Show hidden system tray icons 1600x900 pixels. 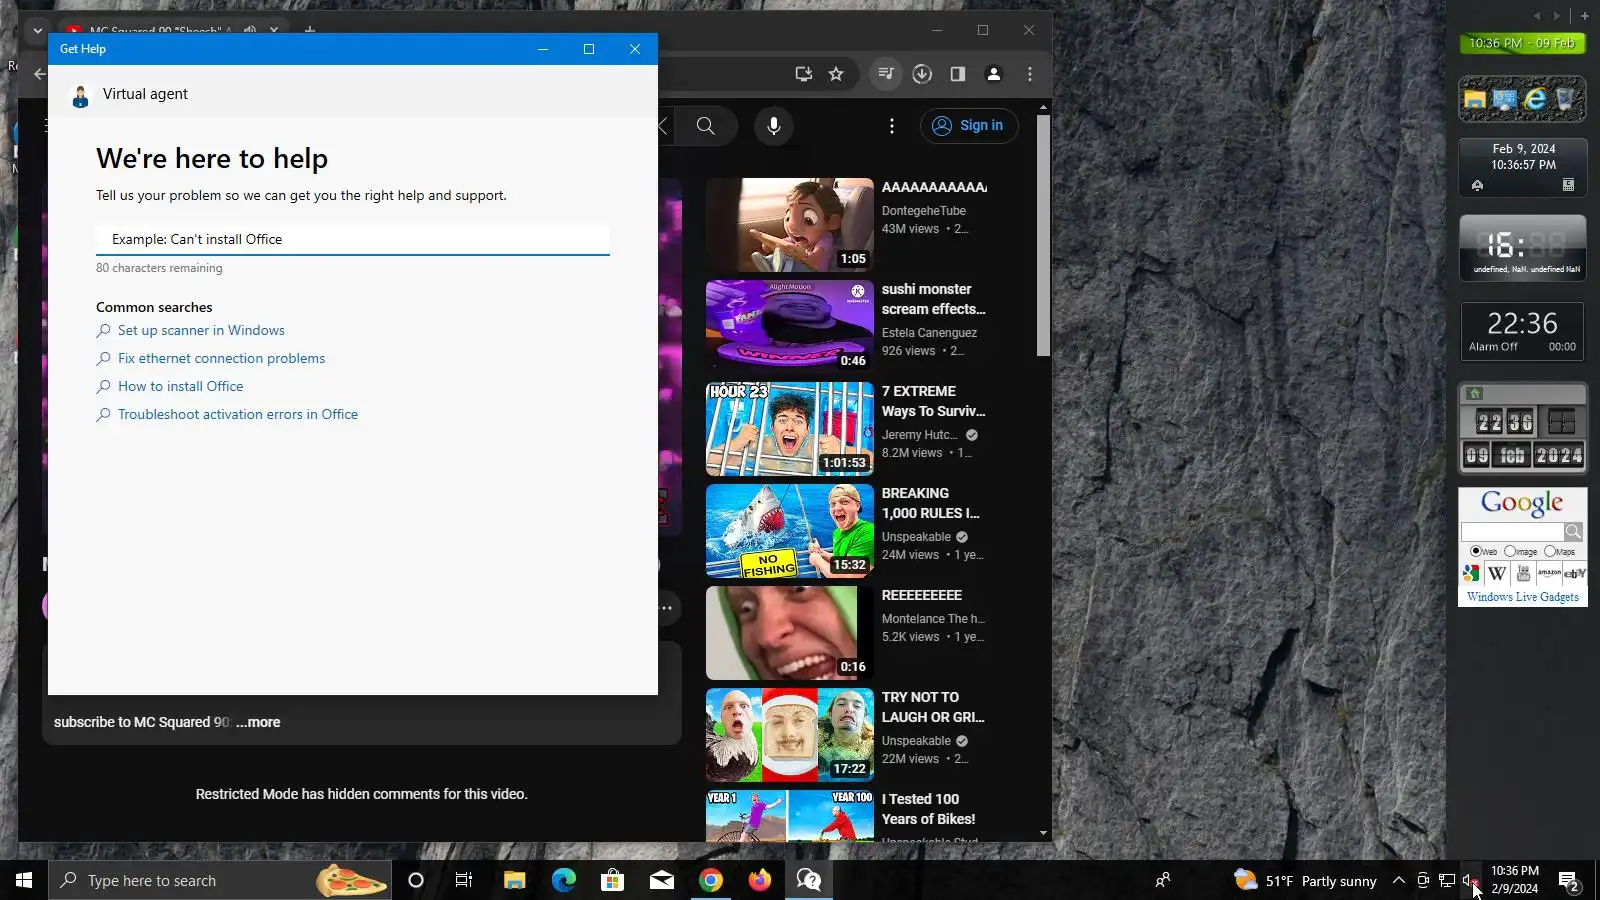click(1399, 880)
